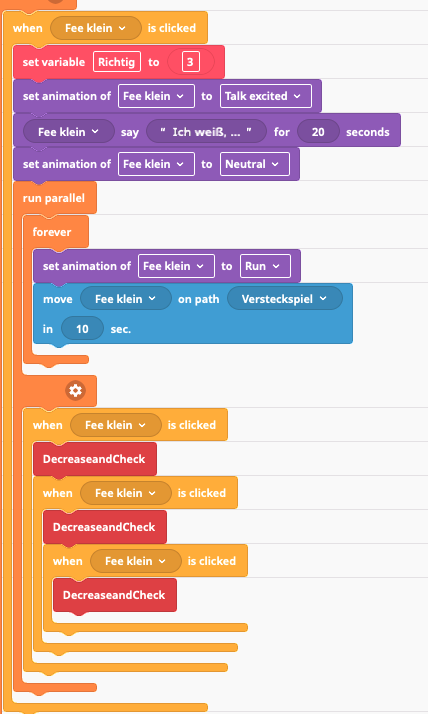Open Fee klein dropdown in top when-clicked block
This screenshot has width=428, height=714.
click(96, 28)
